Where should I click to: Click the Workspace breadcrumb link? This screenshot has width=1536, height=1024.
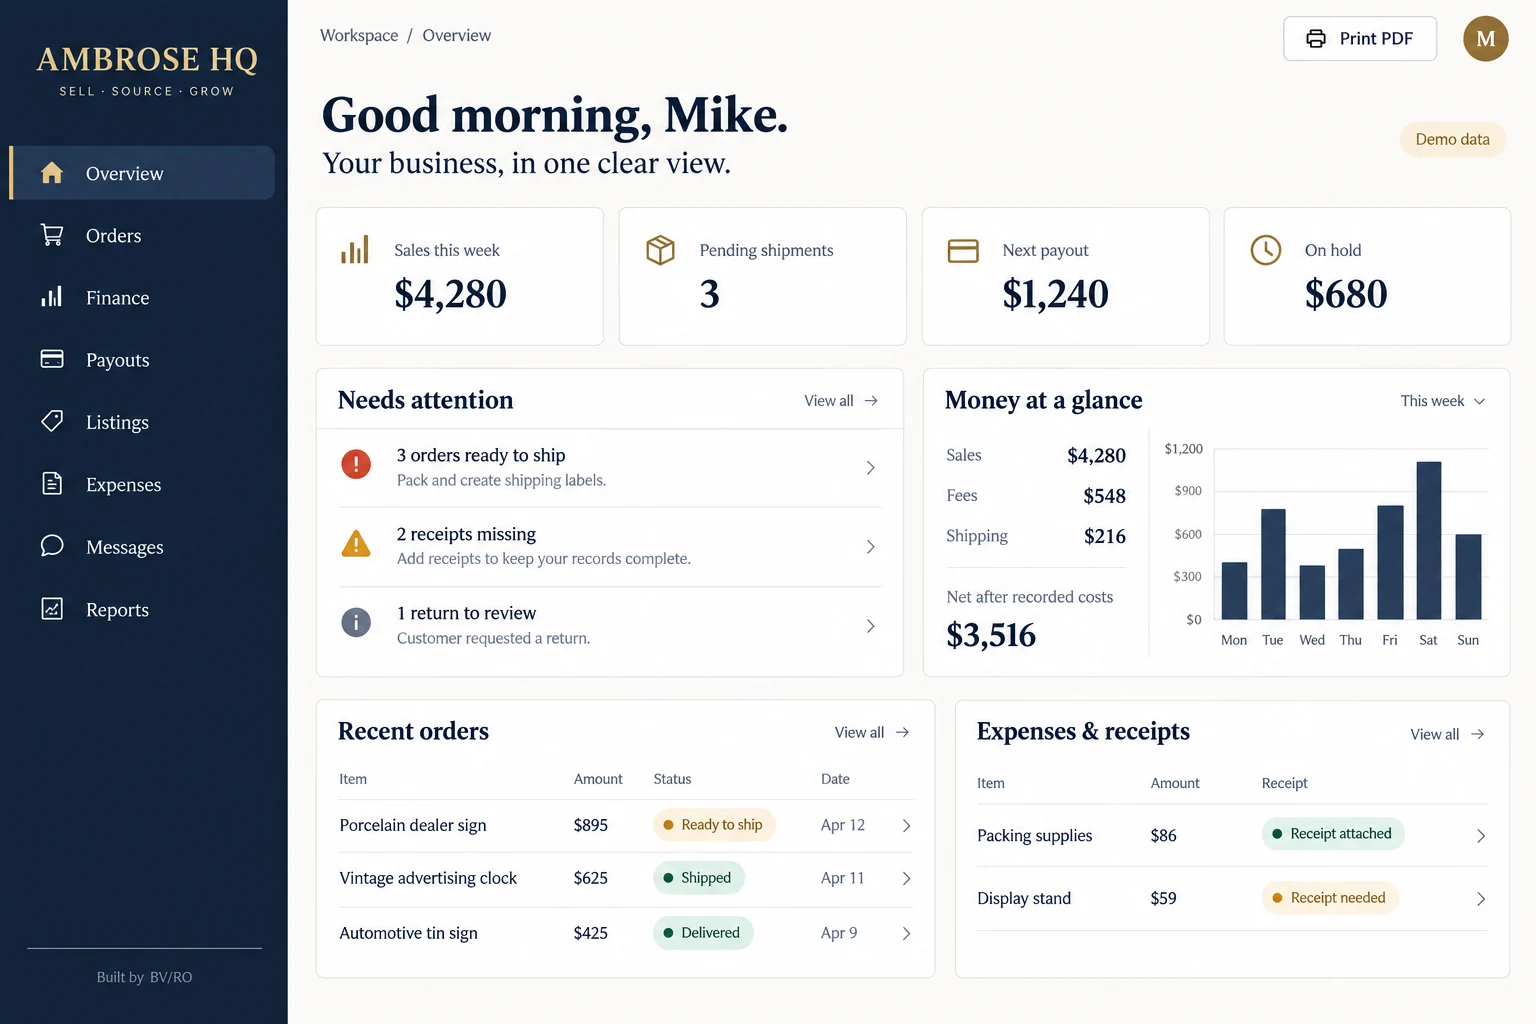point(359,35)
